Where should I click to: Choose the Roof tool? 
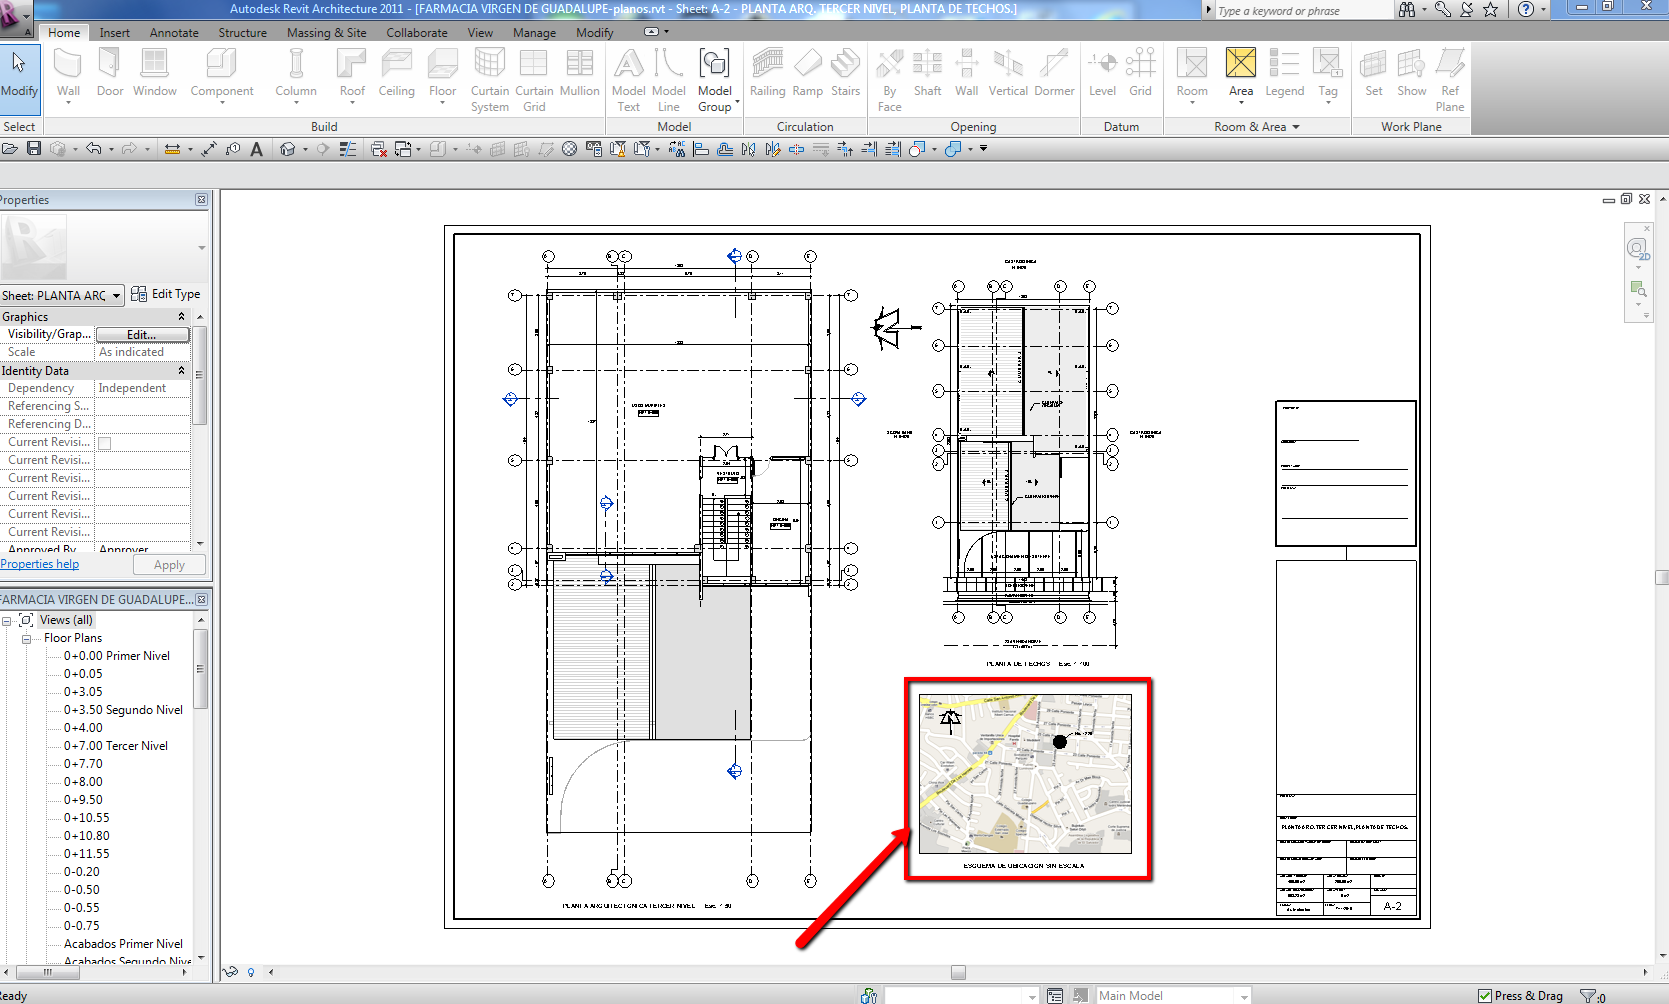tap(352, 73)
